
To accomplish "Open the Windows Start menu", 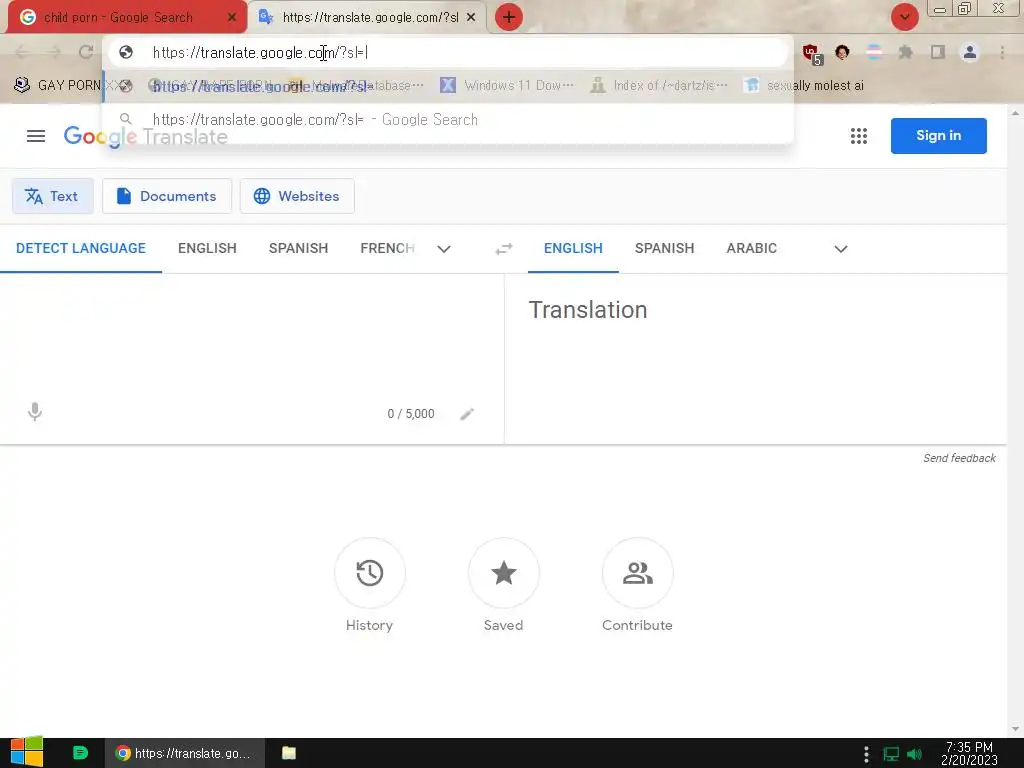I will (26, 752).
